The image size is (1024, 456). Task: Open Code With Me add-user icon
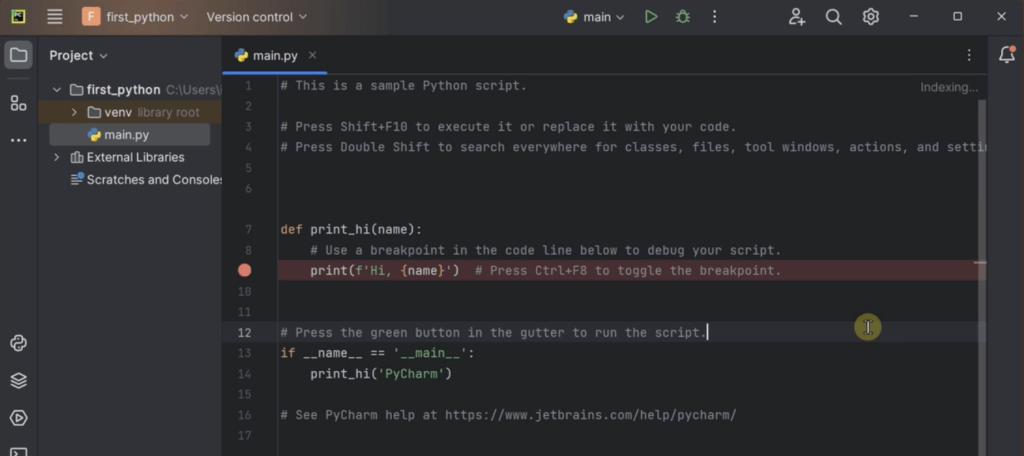[796, 17]
